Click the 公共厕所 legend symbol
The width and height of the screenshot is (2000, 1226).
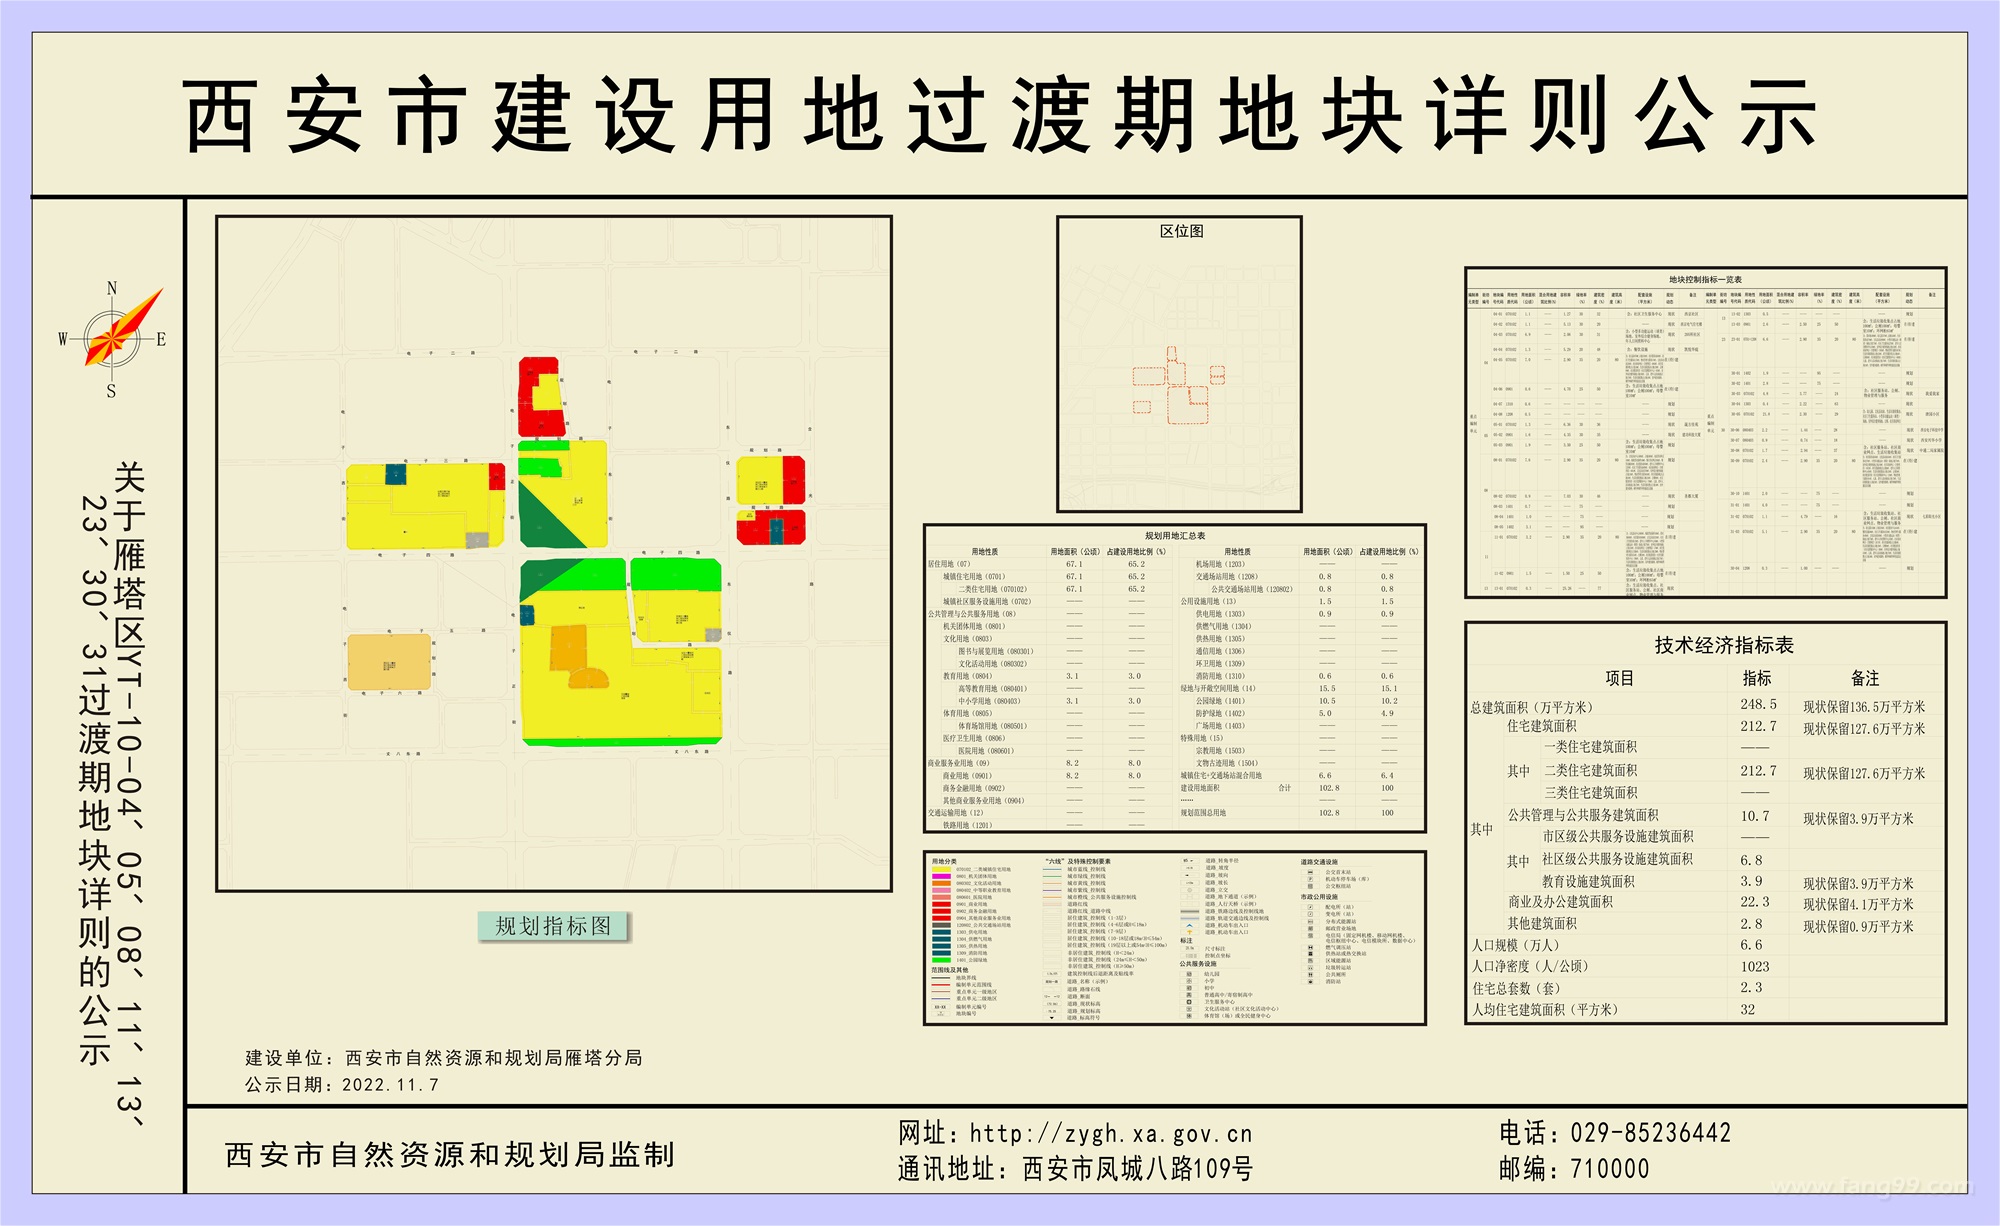tap(1310, 974)
